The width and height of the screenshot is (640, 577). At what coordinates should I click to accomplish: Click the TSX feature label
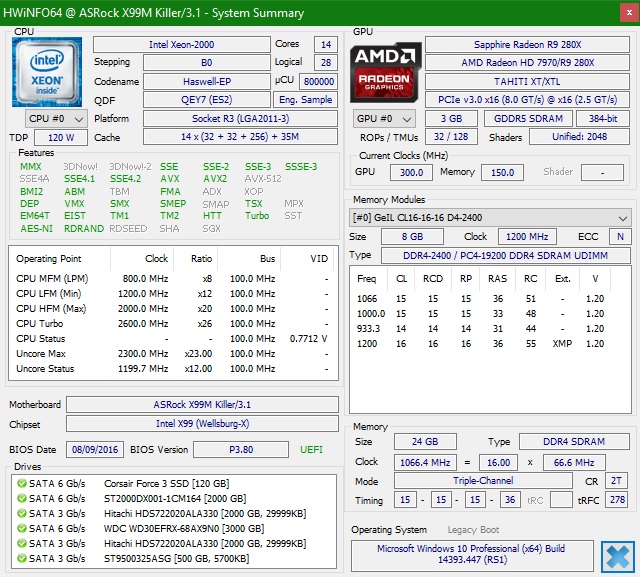pyautogui.click(x=253, y=204)
